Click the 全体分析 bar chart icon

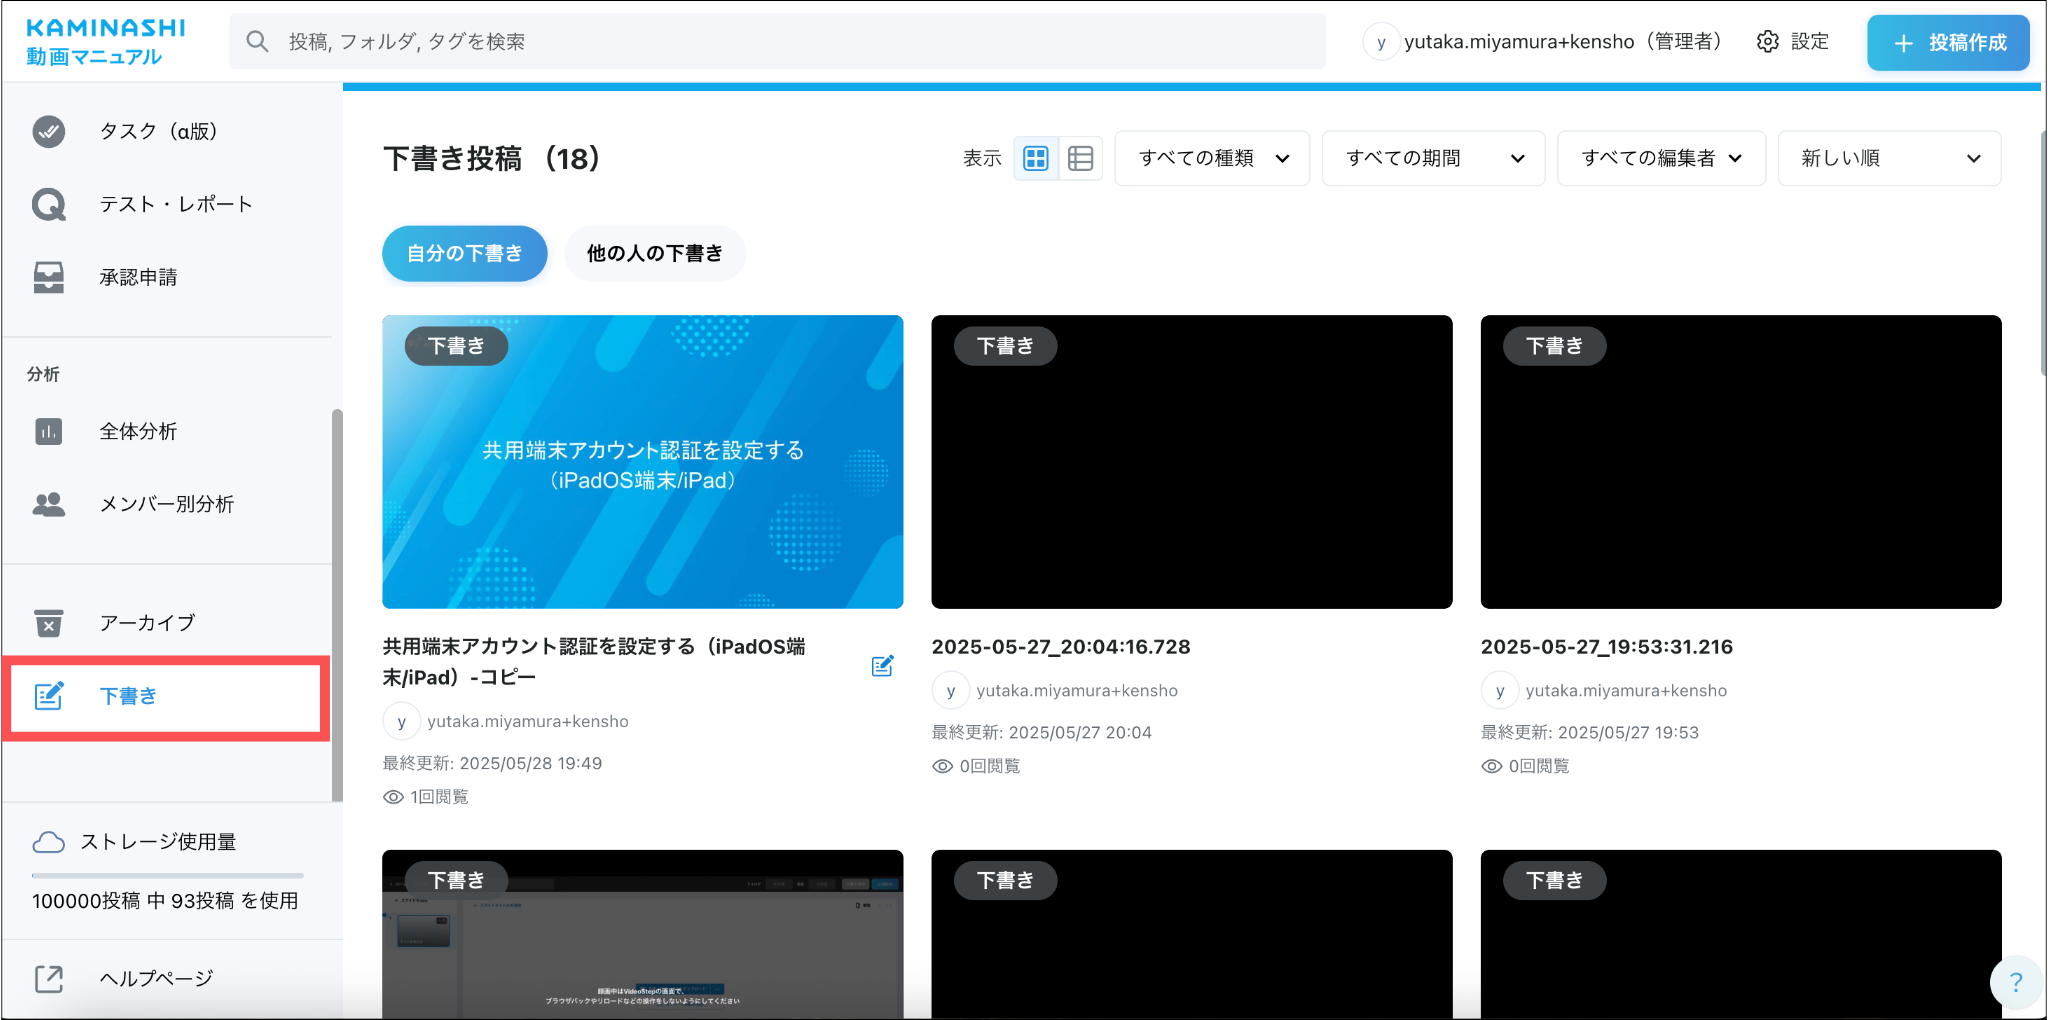click(49, 431)
